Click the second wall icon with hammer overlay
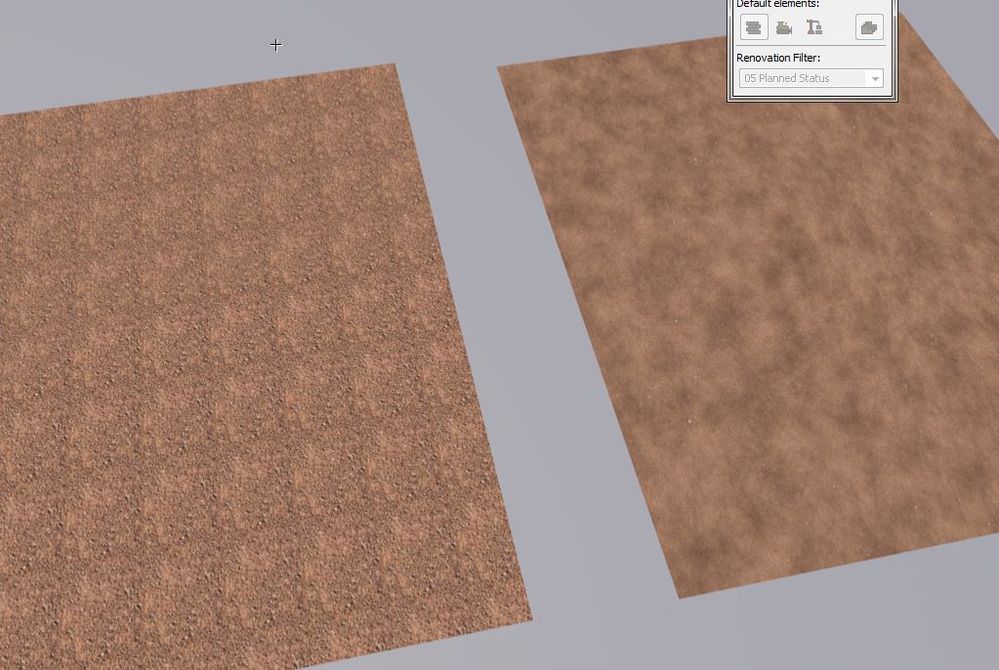This screenshot has width=999, height=670. pos(784,27)
